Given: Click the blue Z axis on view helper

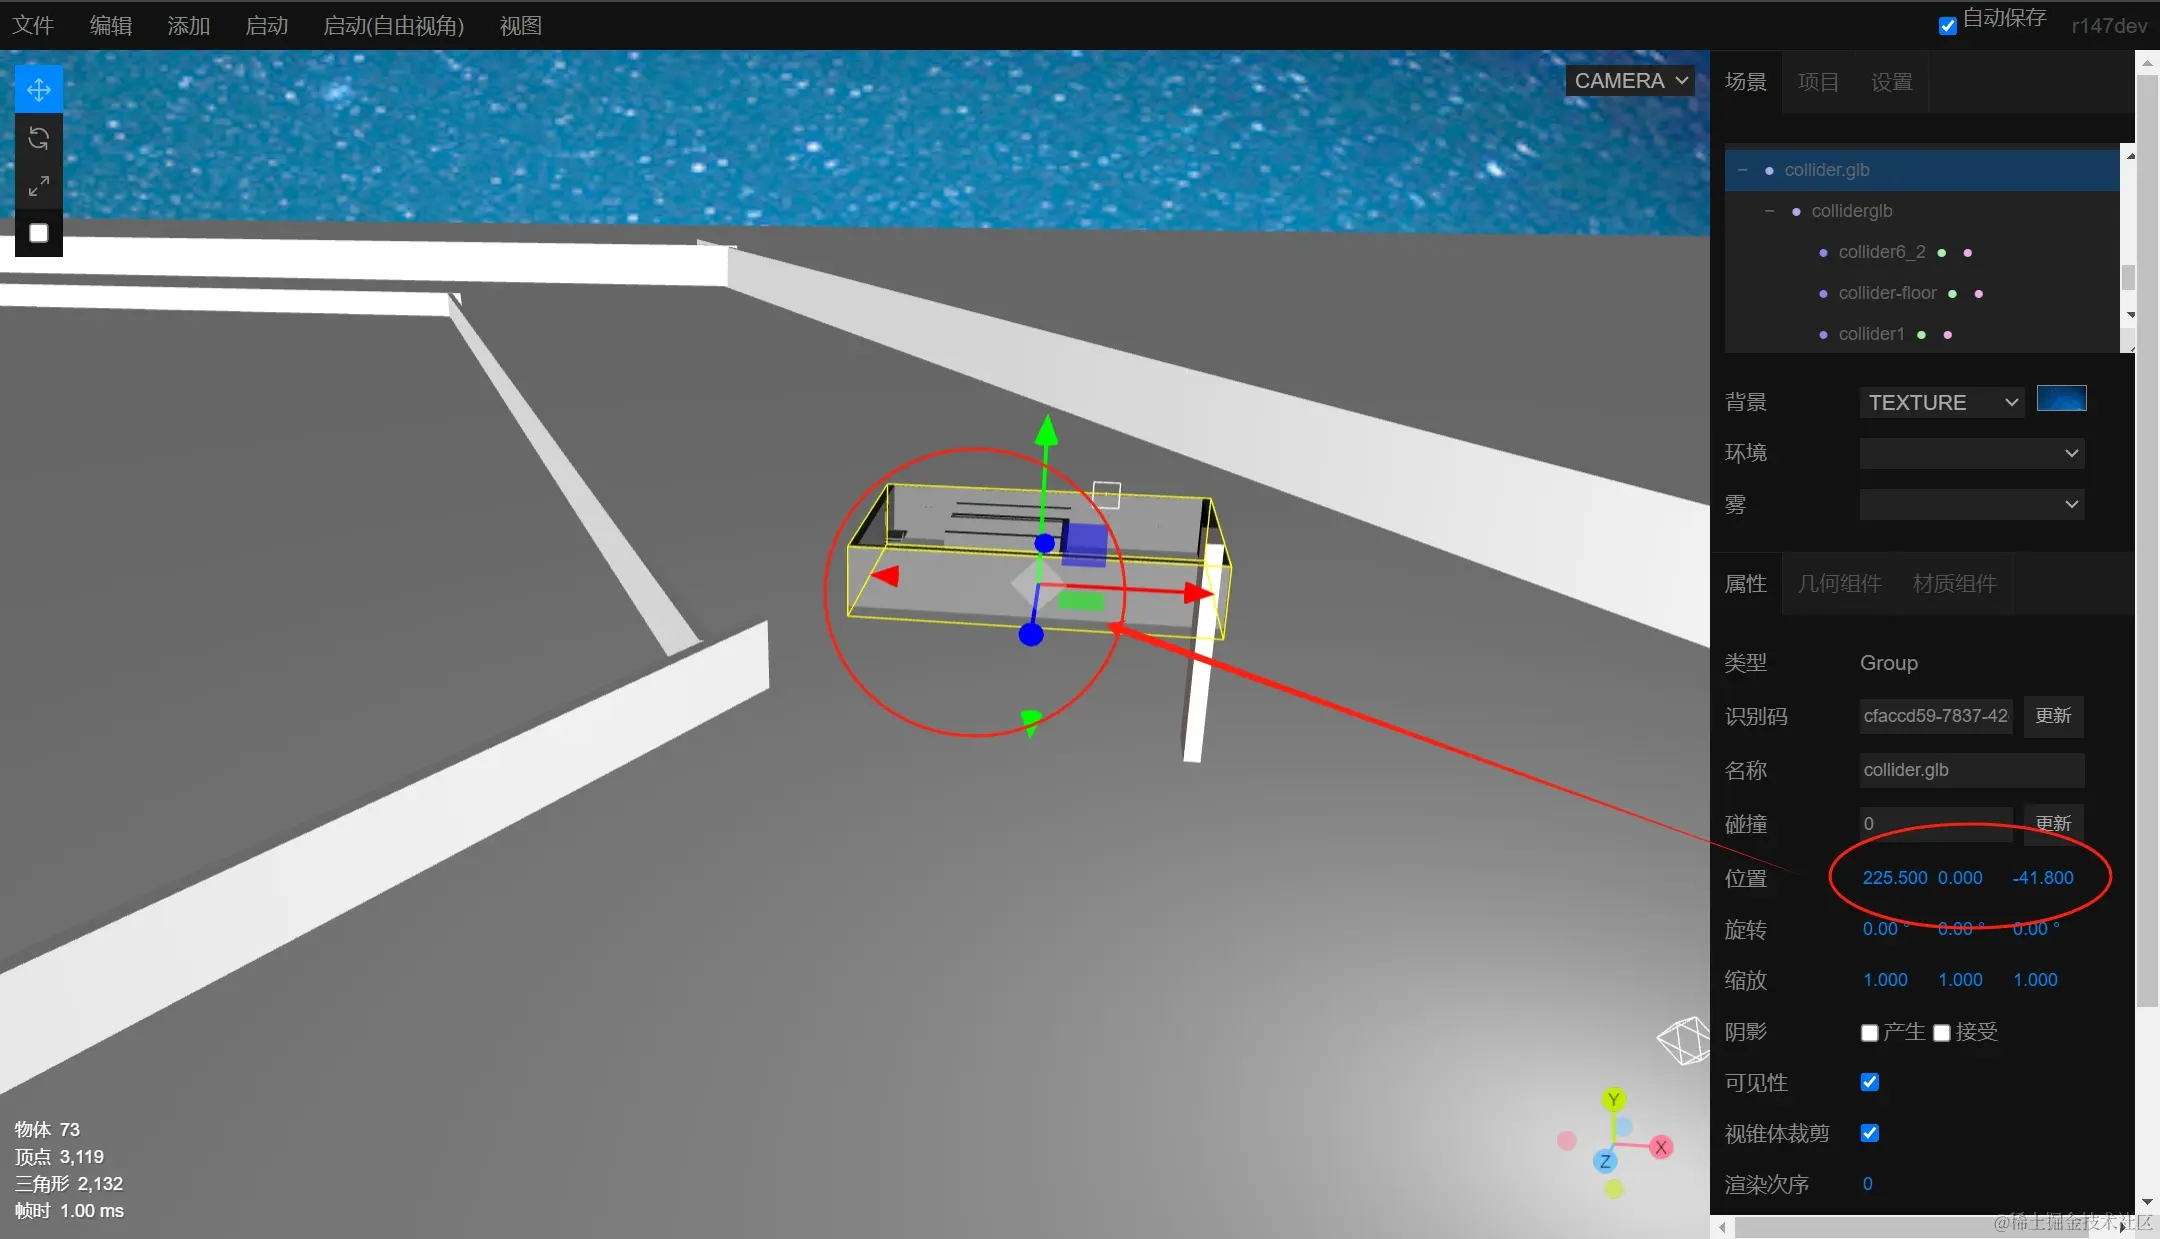Looking at the screenshot, I should [x=1605, y=1161].
